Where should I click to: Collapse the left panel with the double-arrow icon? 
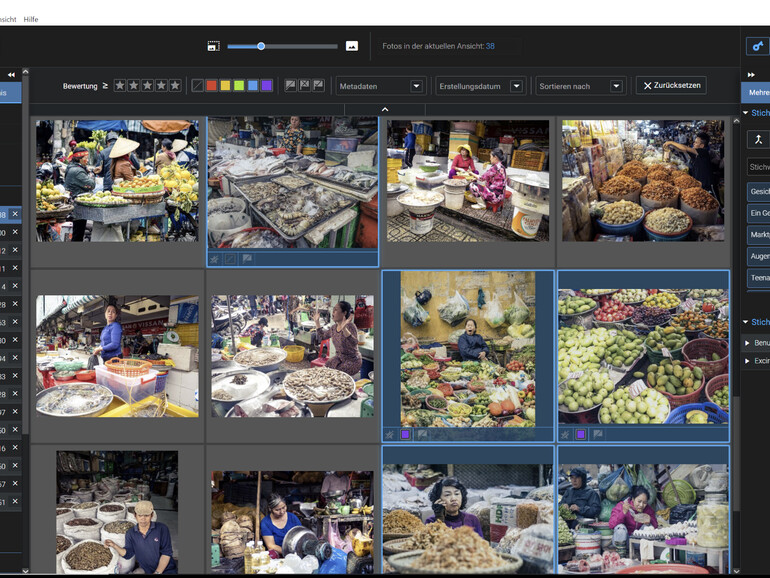pos(11,75)
